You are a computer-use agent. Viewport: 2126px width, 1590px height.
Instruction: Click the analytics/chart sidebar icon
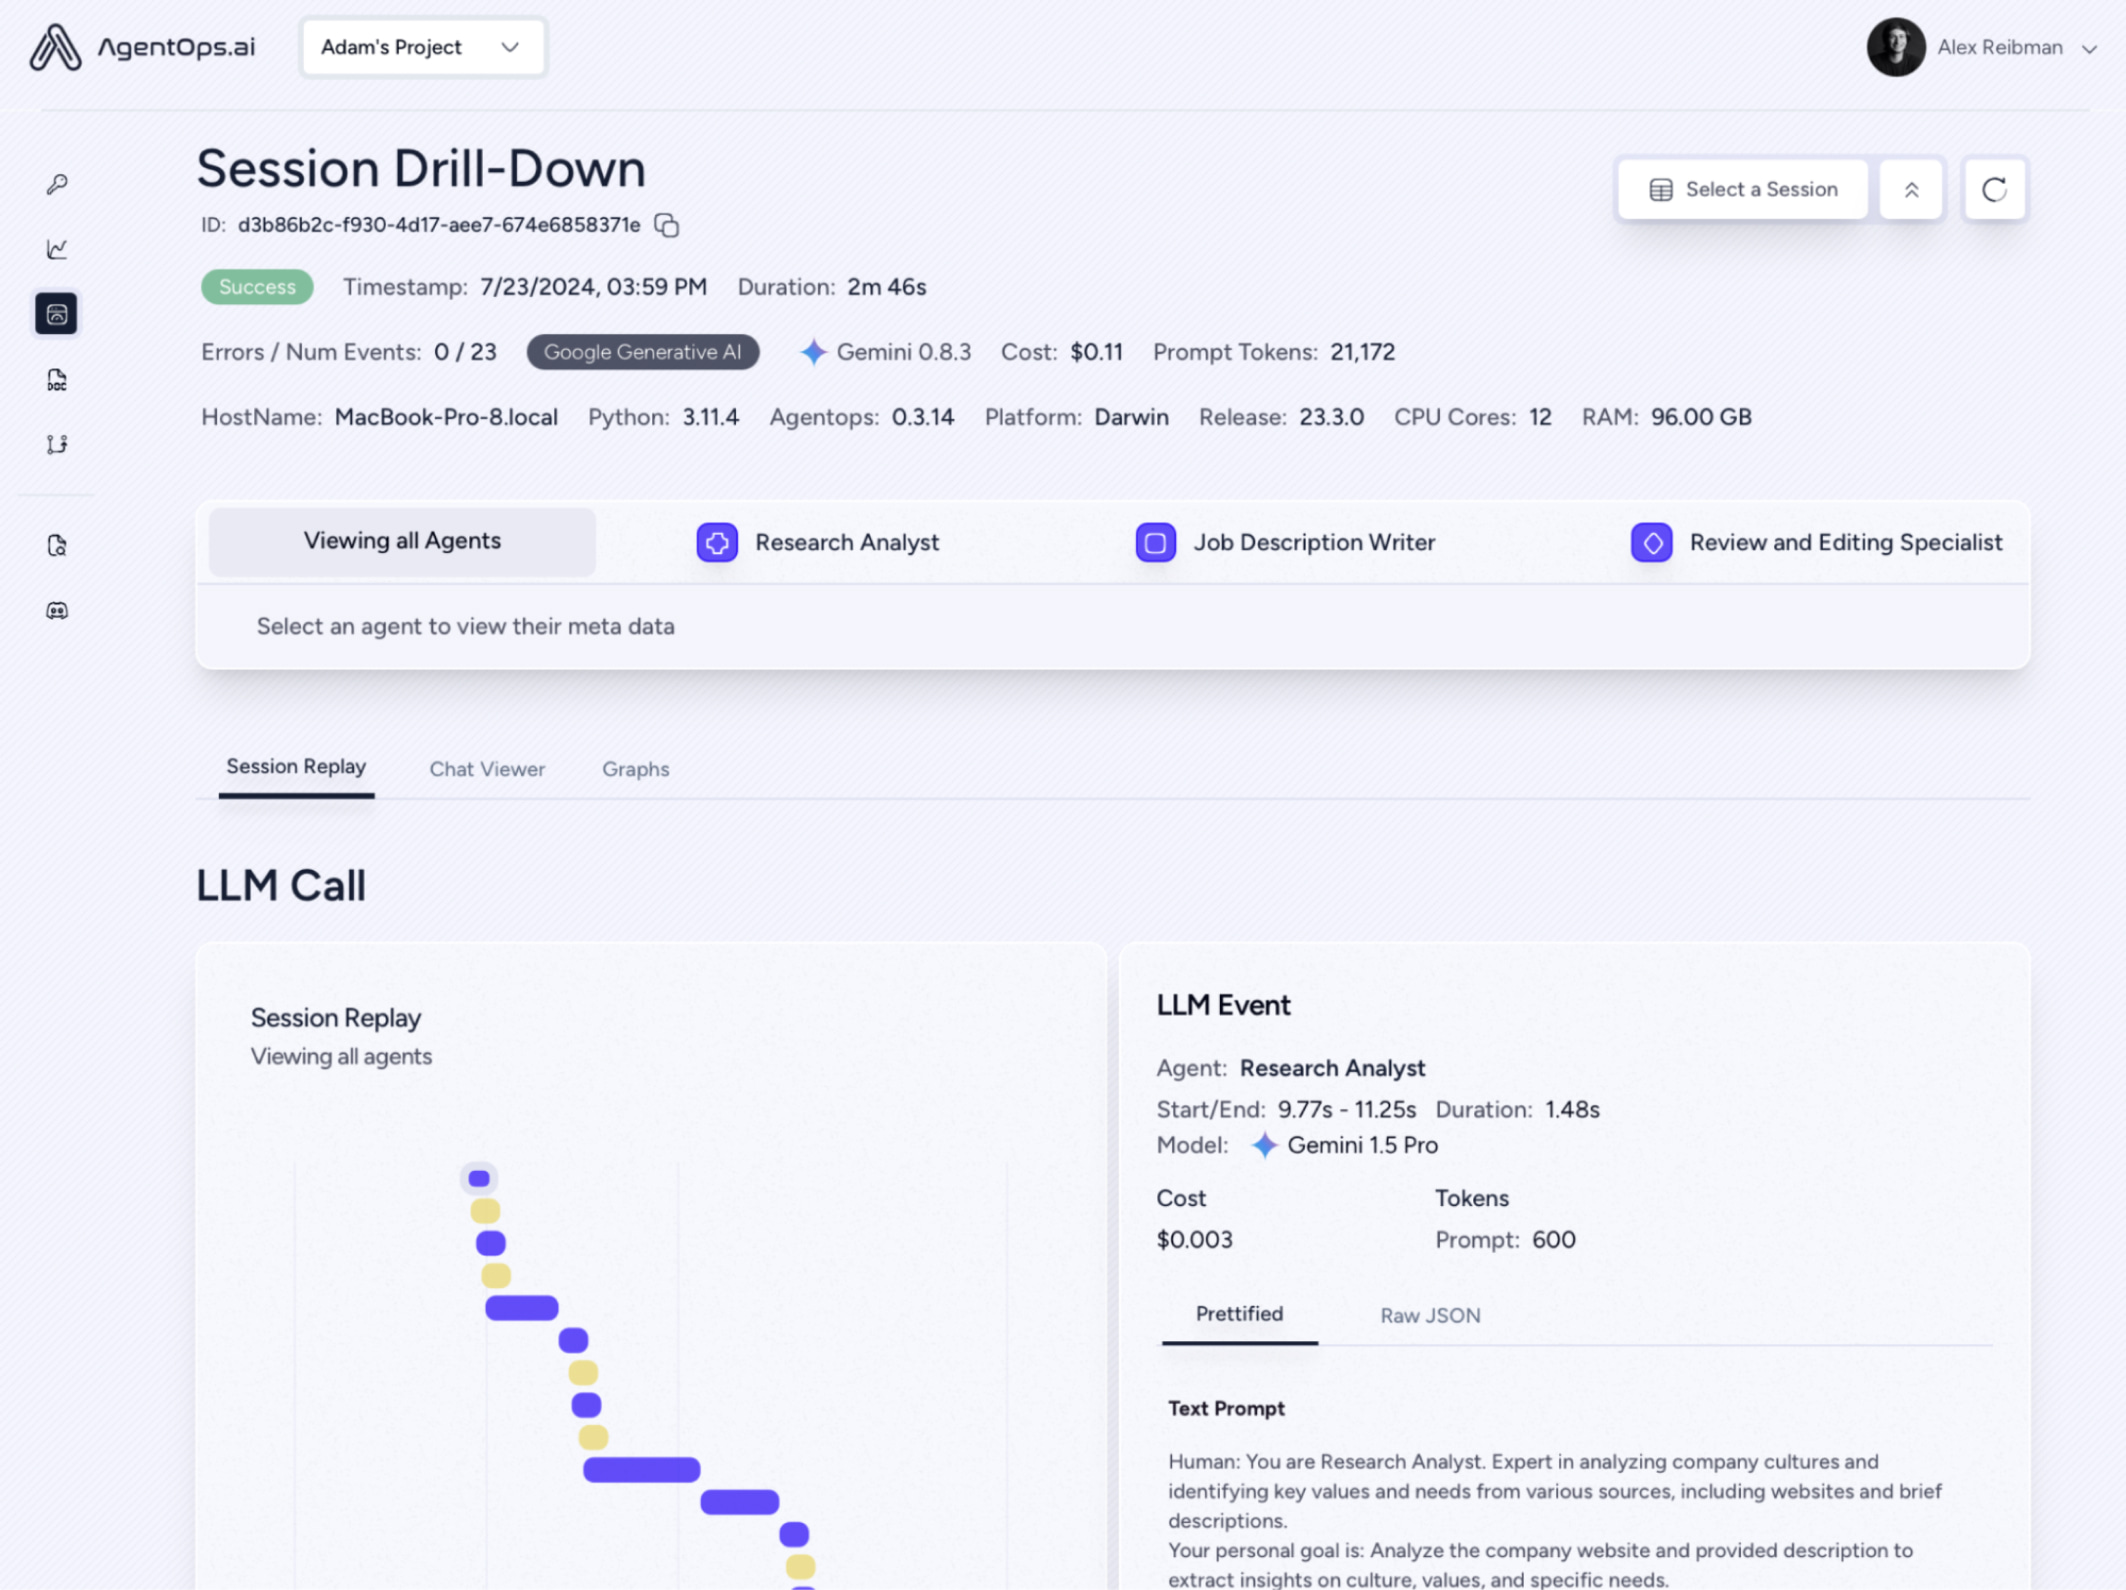pyautogui.click(x=57, y=249)
